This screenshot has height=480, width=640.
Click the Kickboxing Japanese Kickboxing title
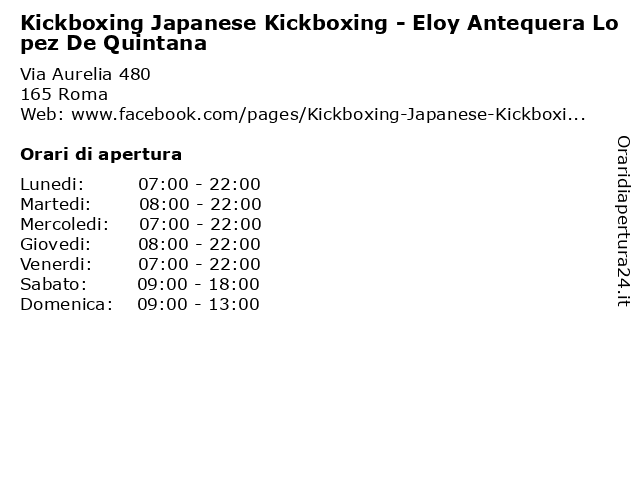click(x=320, y=33)
